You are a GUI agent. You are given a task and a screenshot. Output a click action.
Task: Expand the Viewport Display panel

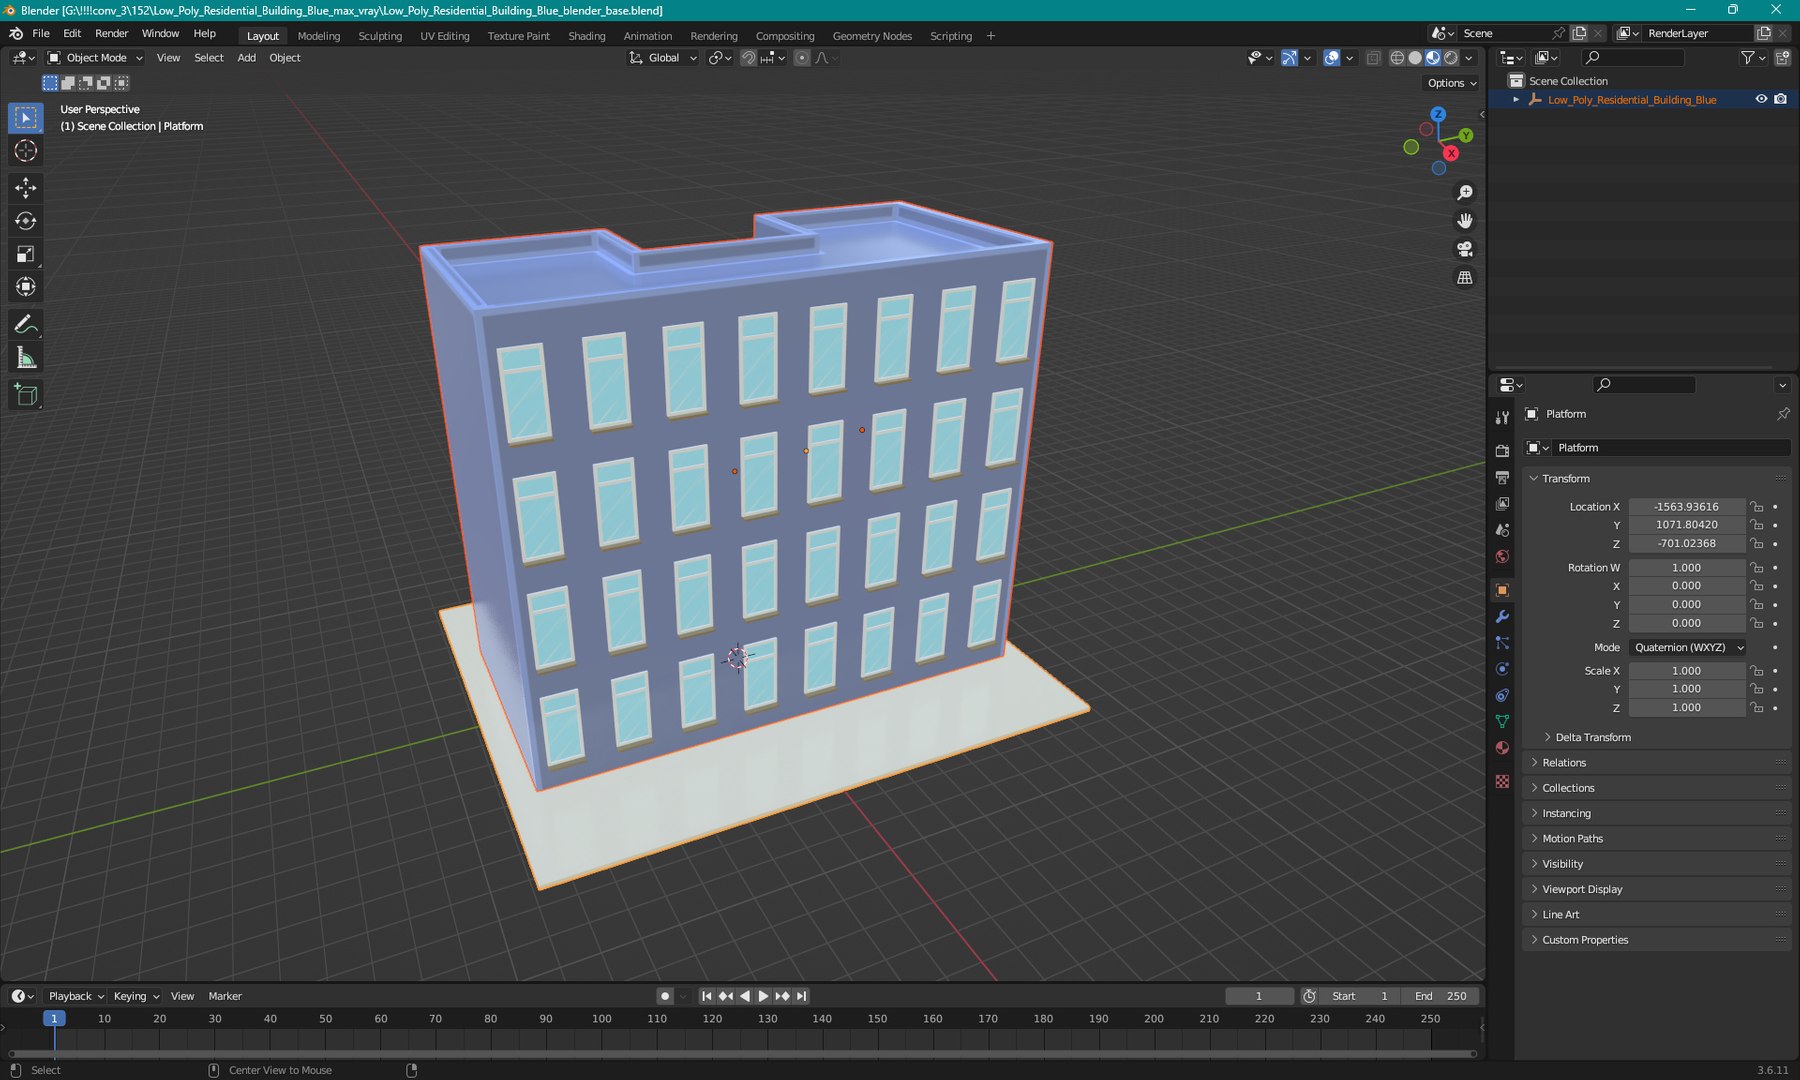tap(1582, 889)
